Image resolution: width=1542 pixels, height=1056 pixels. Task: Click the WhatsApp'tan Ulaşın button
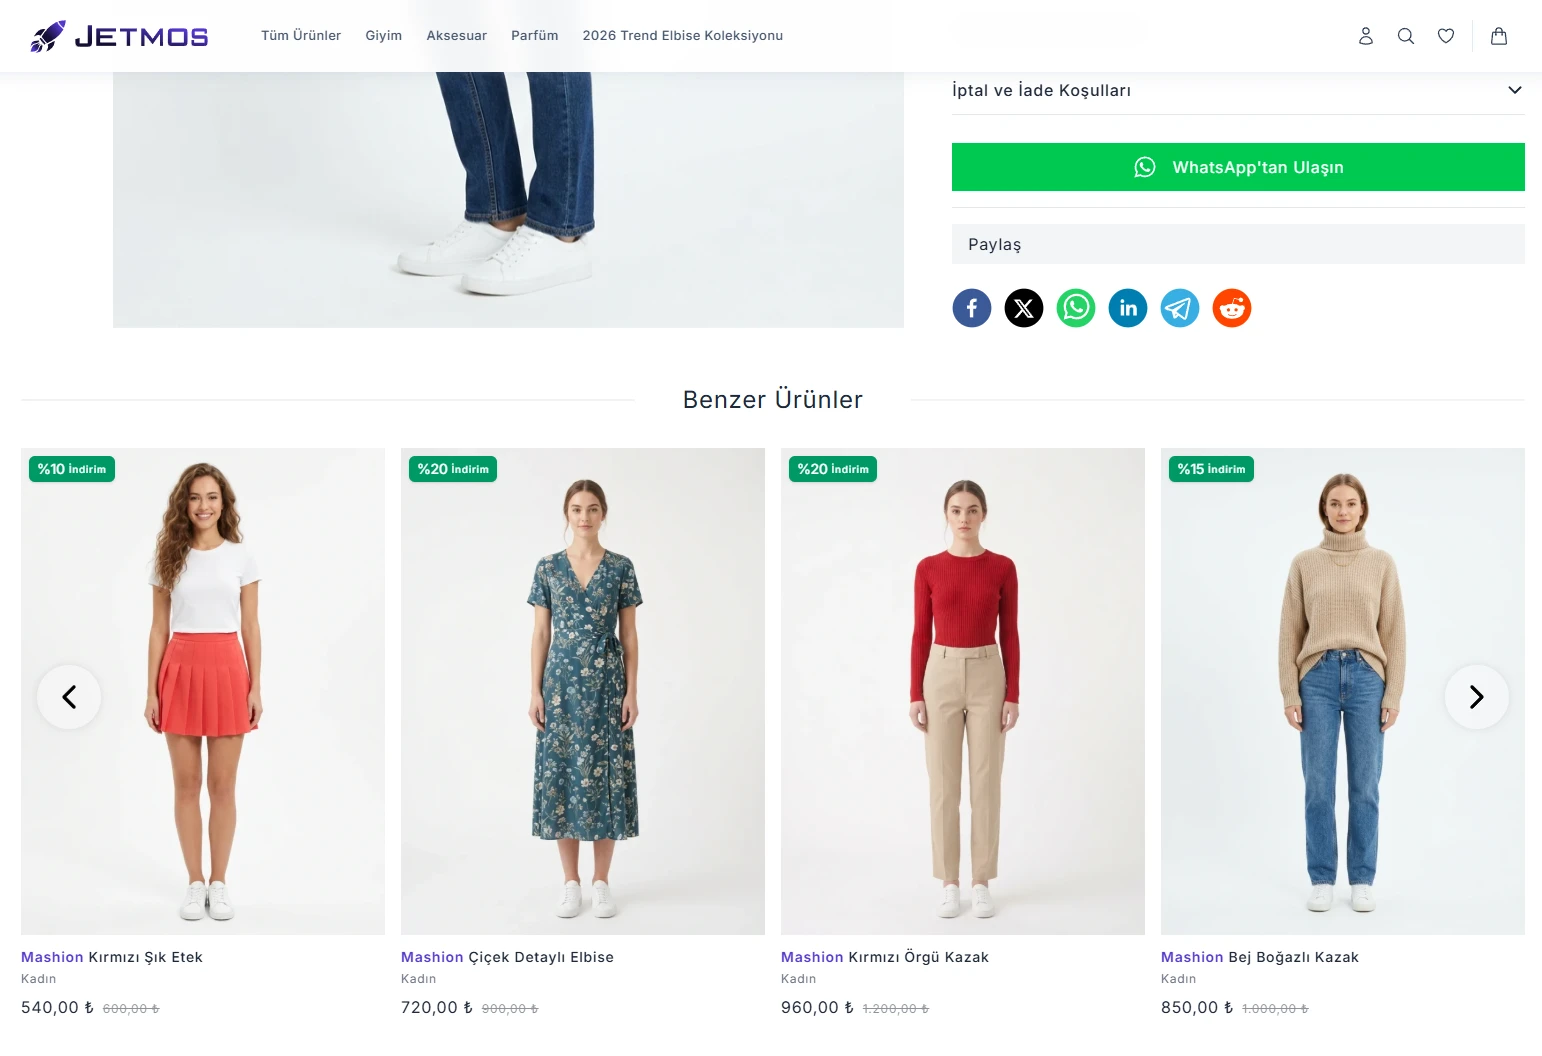tap(1238, 167)
